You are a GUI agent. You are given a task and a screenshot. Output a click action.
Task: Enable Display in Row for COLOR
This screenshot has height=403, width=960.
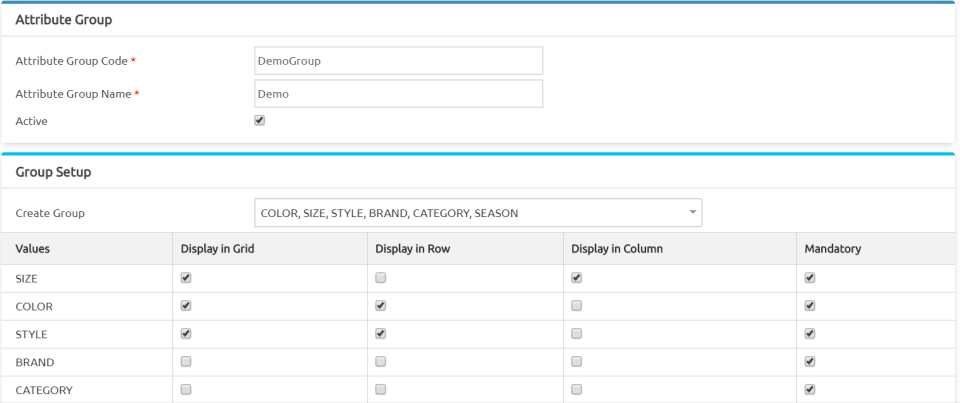tap(381, 306)
